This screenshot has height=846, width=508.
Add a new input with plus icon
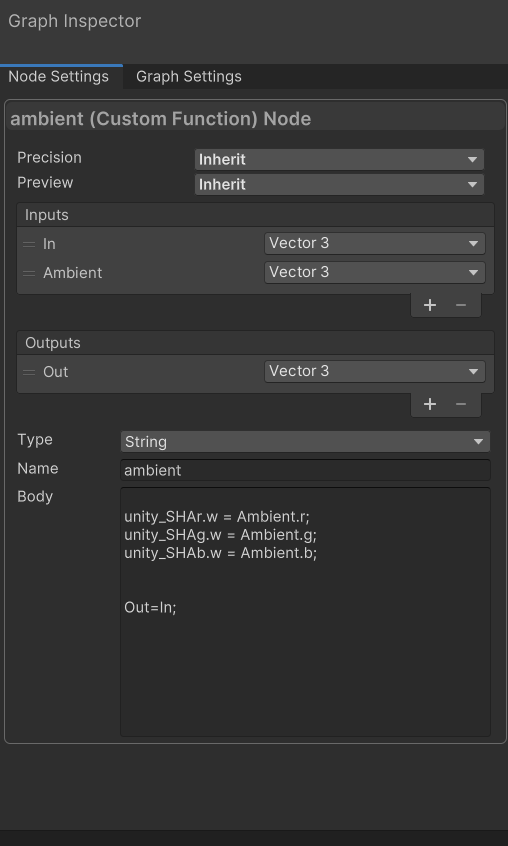click(430, 305)
